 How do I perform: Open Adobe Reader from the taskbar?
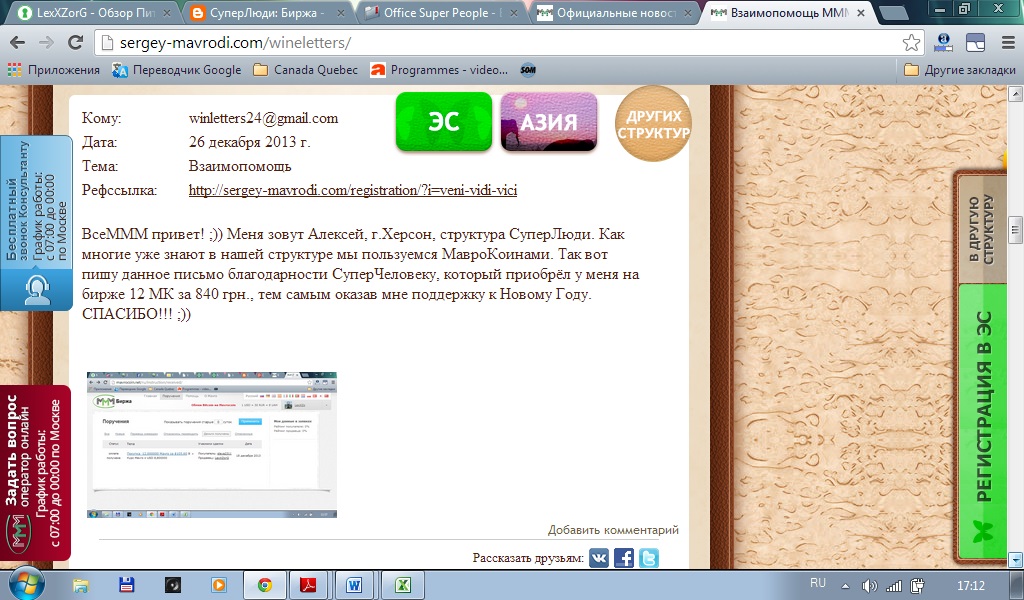(308, 585)
